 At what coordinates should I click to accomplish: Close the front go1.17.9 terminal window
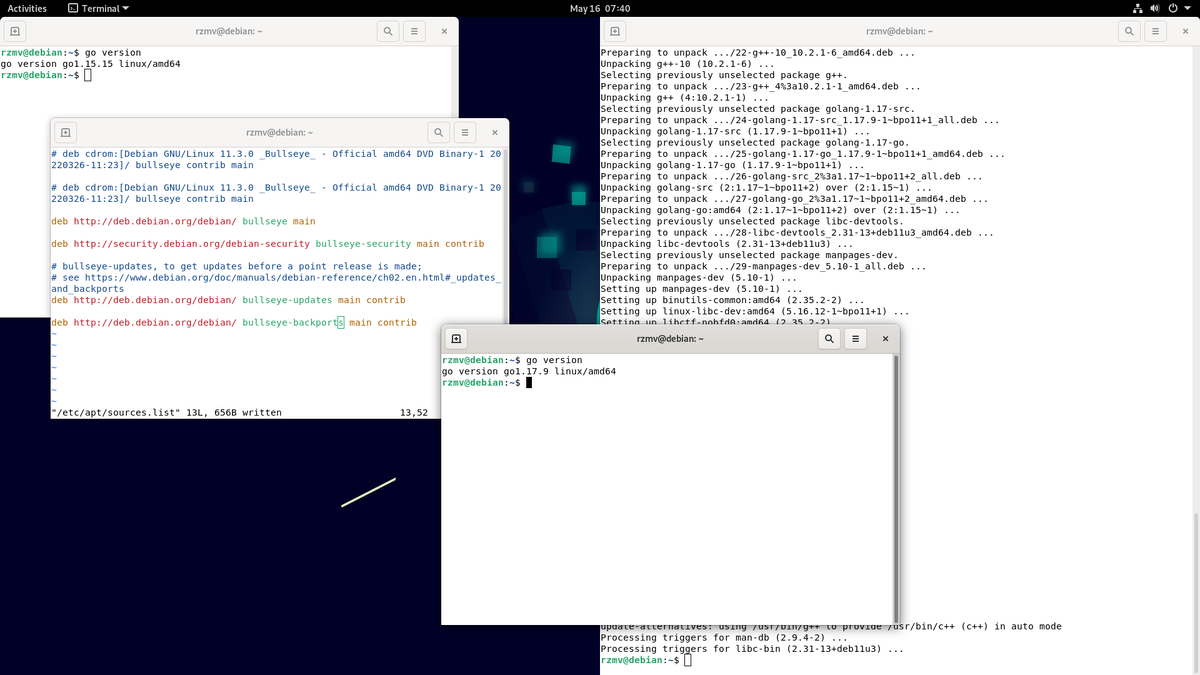pos(885,339)
